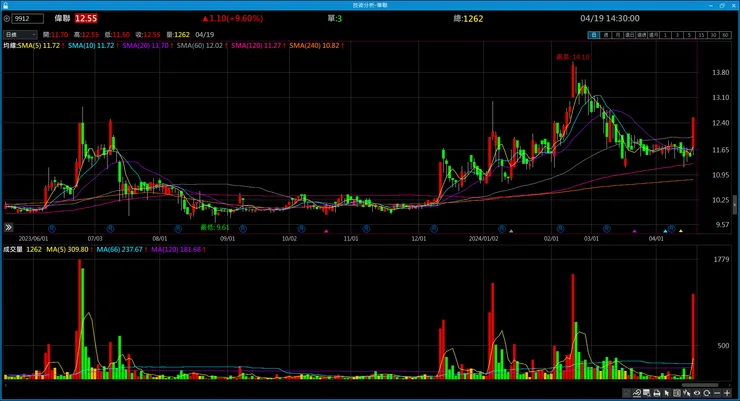
Task: Click the circular event marker near the 12/01 date
Action: [434, 229]
